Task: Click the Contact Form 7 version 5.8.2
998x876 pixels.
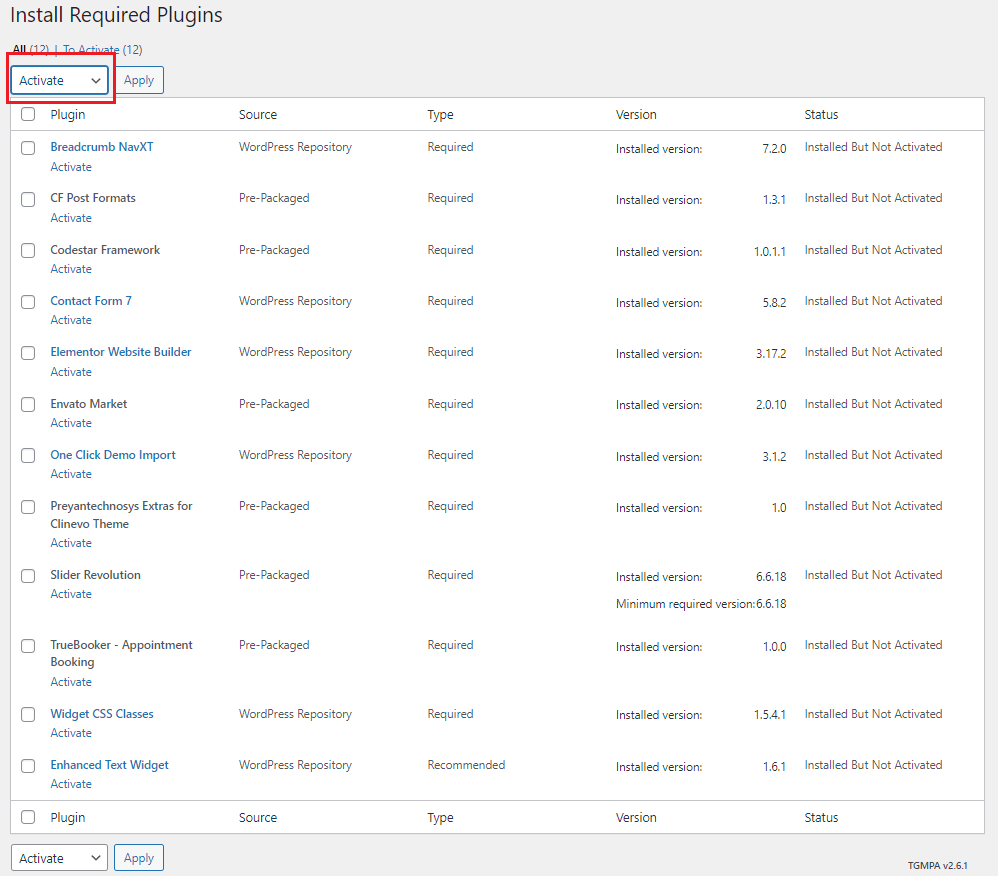Action: [775, 302]
